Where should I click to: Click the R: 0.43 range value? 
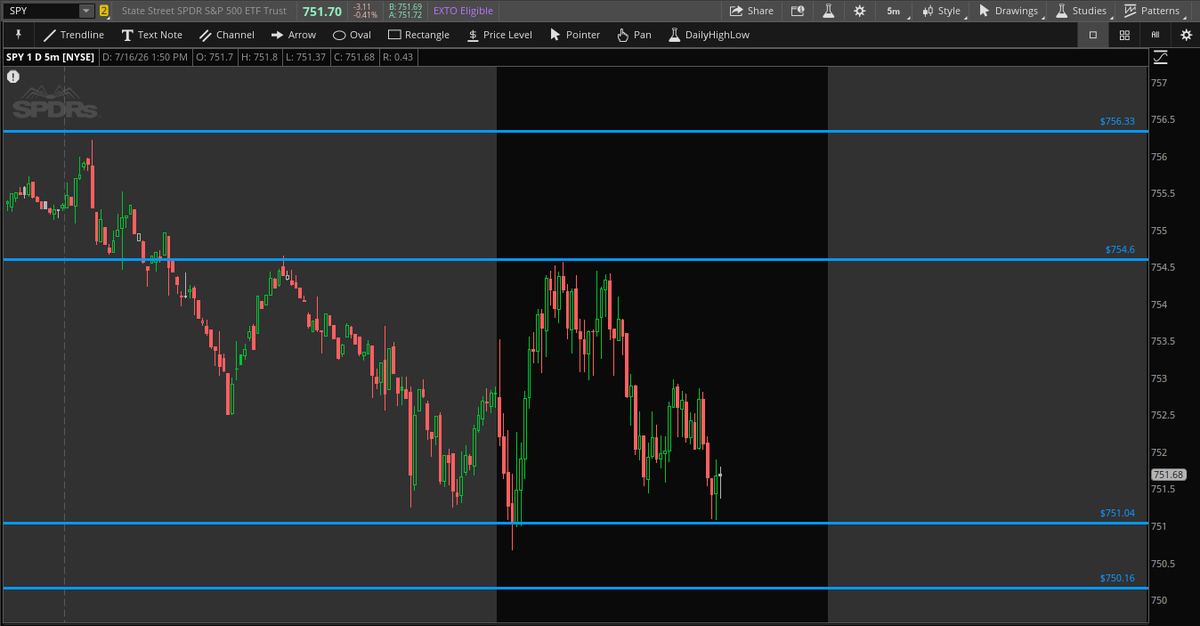[396, 57]
